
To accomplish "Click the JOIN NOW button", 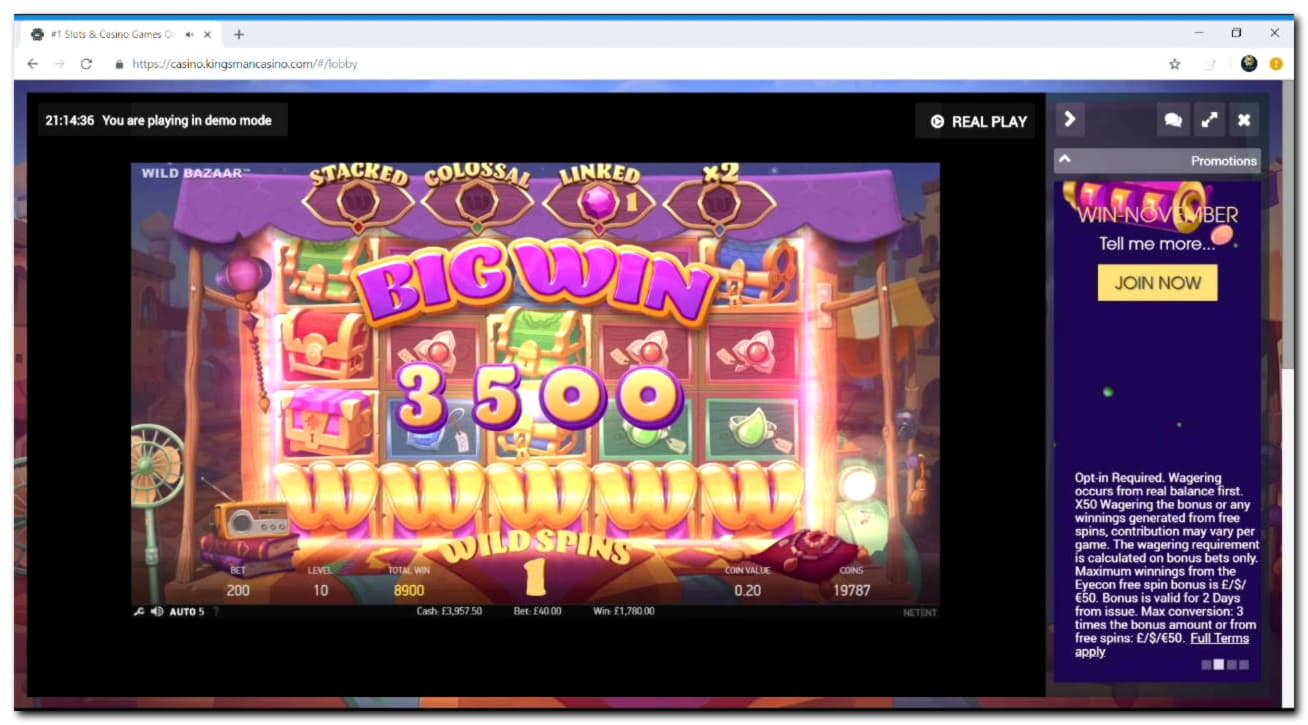I will coord(1157,282).
